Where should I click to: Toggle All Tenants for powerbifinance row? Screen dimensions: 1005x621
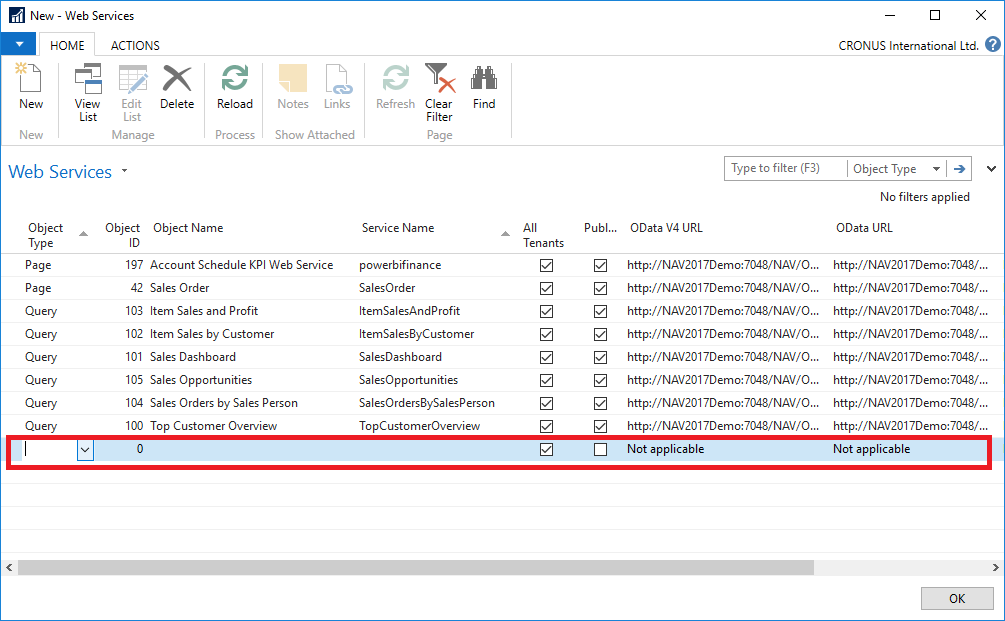[546, 265]
